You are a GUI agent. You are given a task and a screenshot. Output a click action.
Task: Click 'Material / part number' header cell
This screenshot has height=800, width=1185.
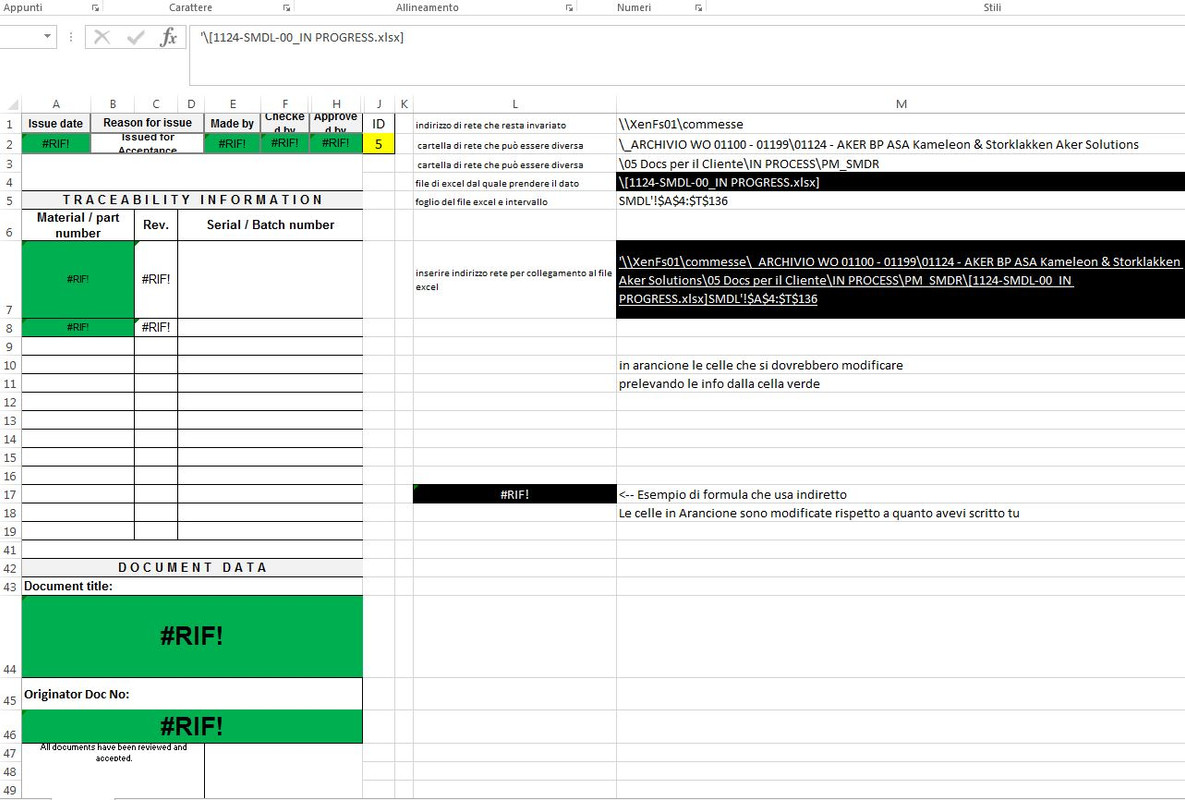78,225
